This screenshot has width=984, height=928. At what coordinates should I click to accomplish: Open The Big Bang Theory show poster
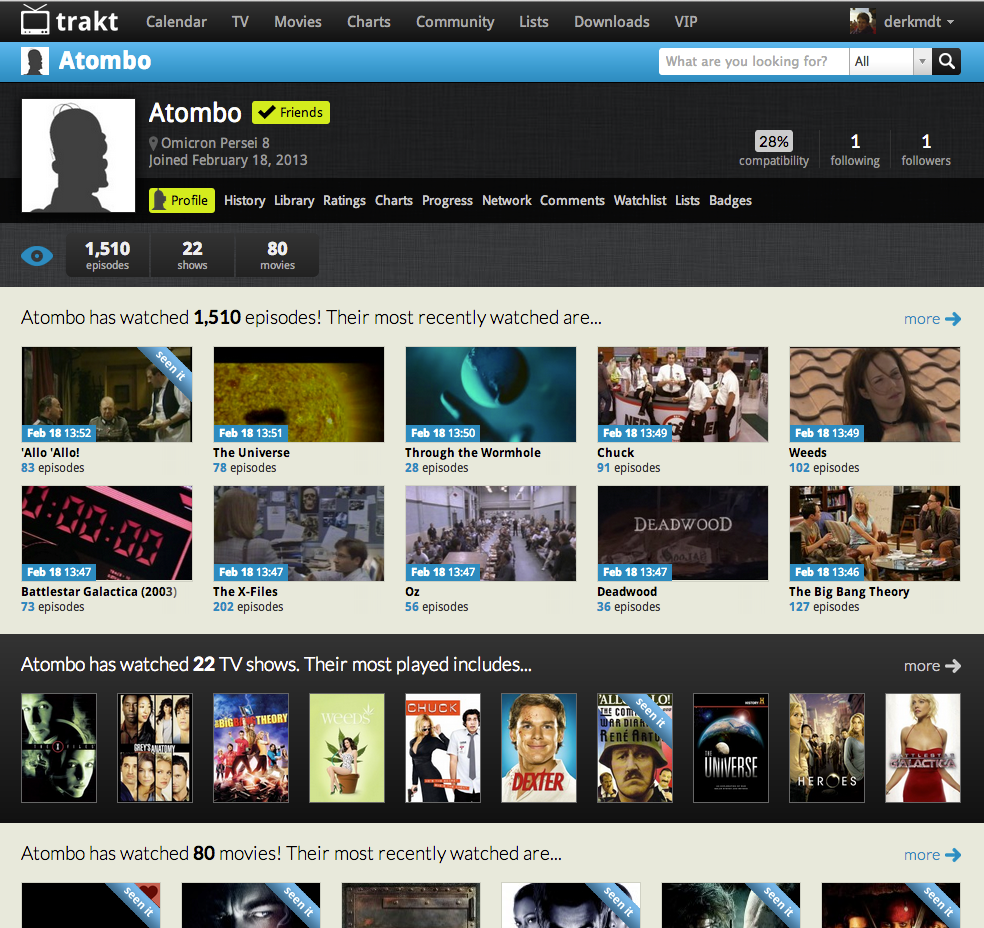[x=251, y=748]
